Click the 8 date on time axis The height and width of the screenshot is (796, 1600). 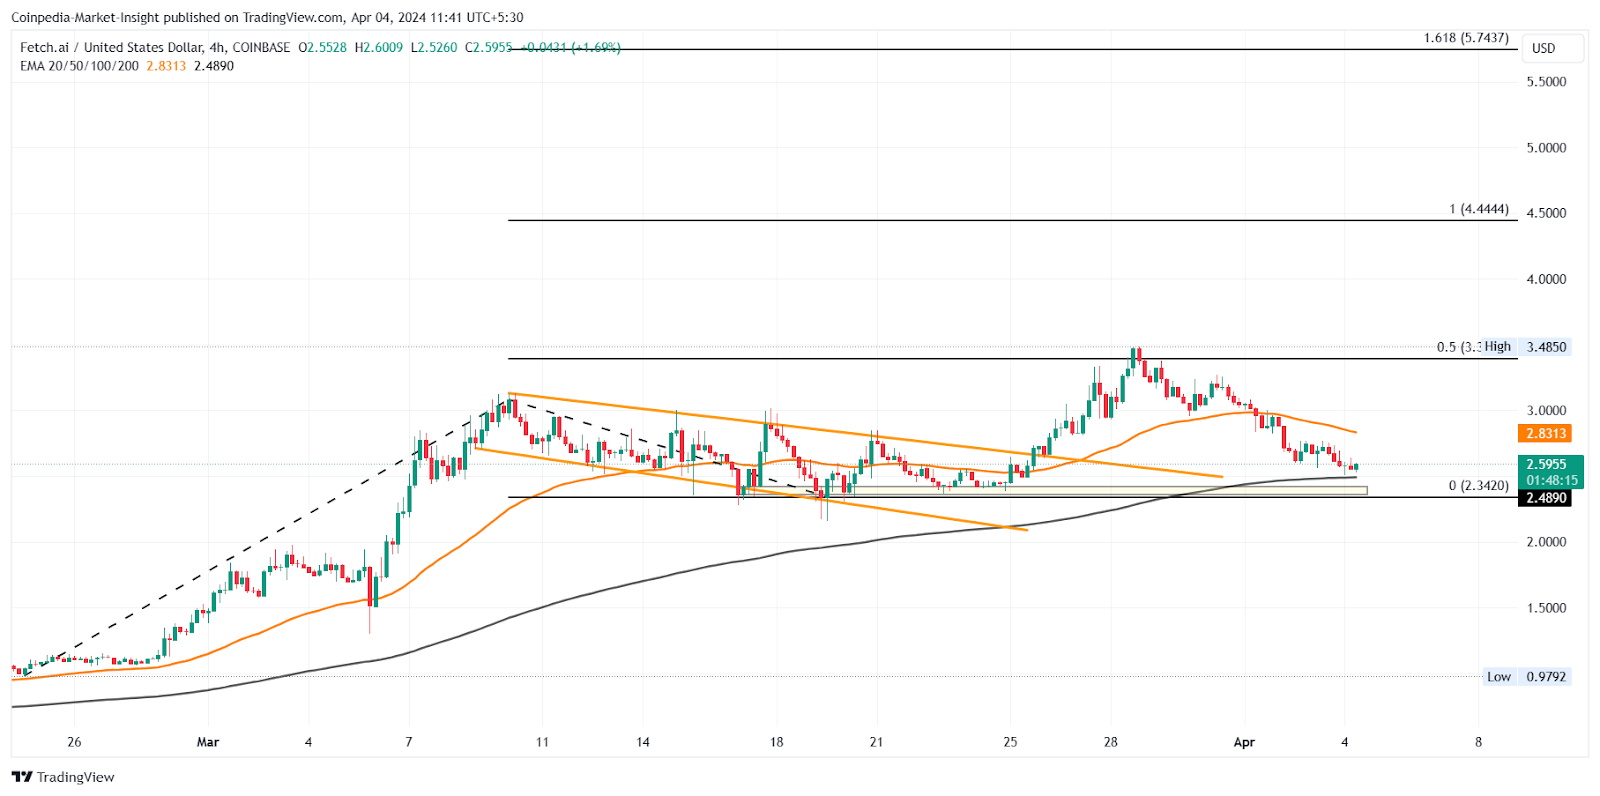tap(1478, 742)
